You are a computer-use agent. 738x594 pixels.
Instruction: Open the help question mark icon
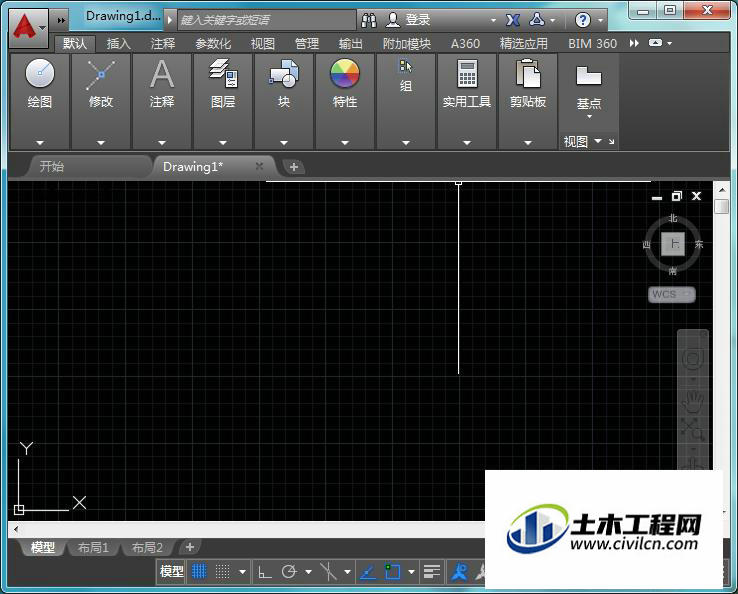(583, 20)
